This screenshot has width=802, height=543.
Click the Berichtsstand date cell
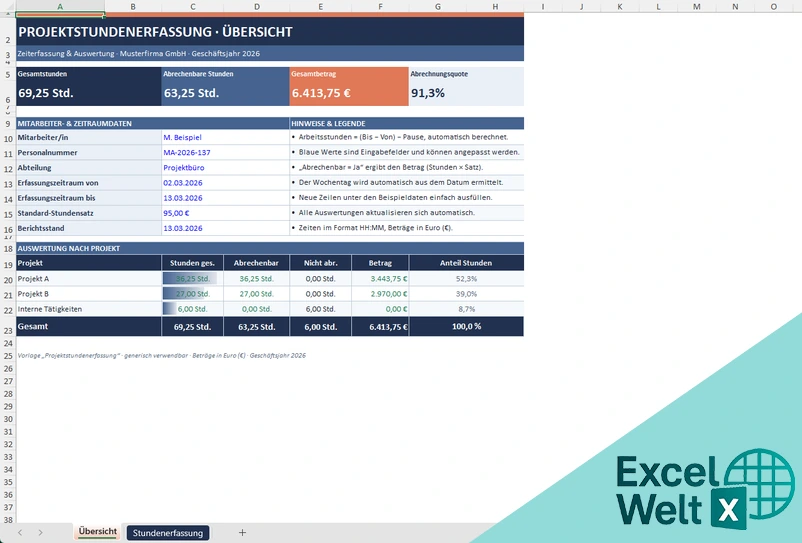tap(225, 228)
